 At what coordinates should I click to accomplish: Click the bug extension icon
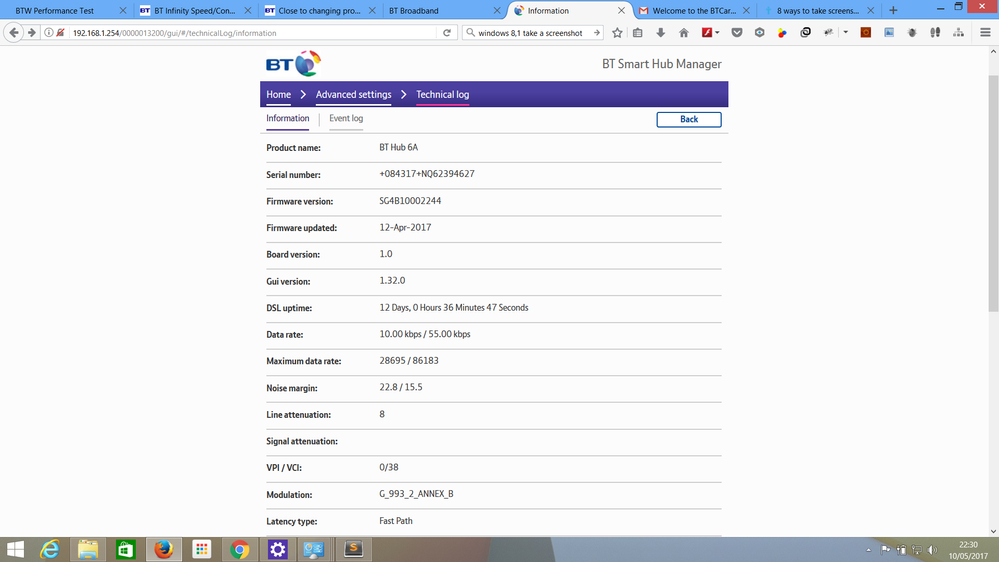tap(912, 32)
